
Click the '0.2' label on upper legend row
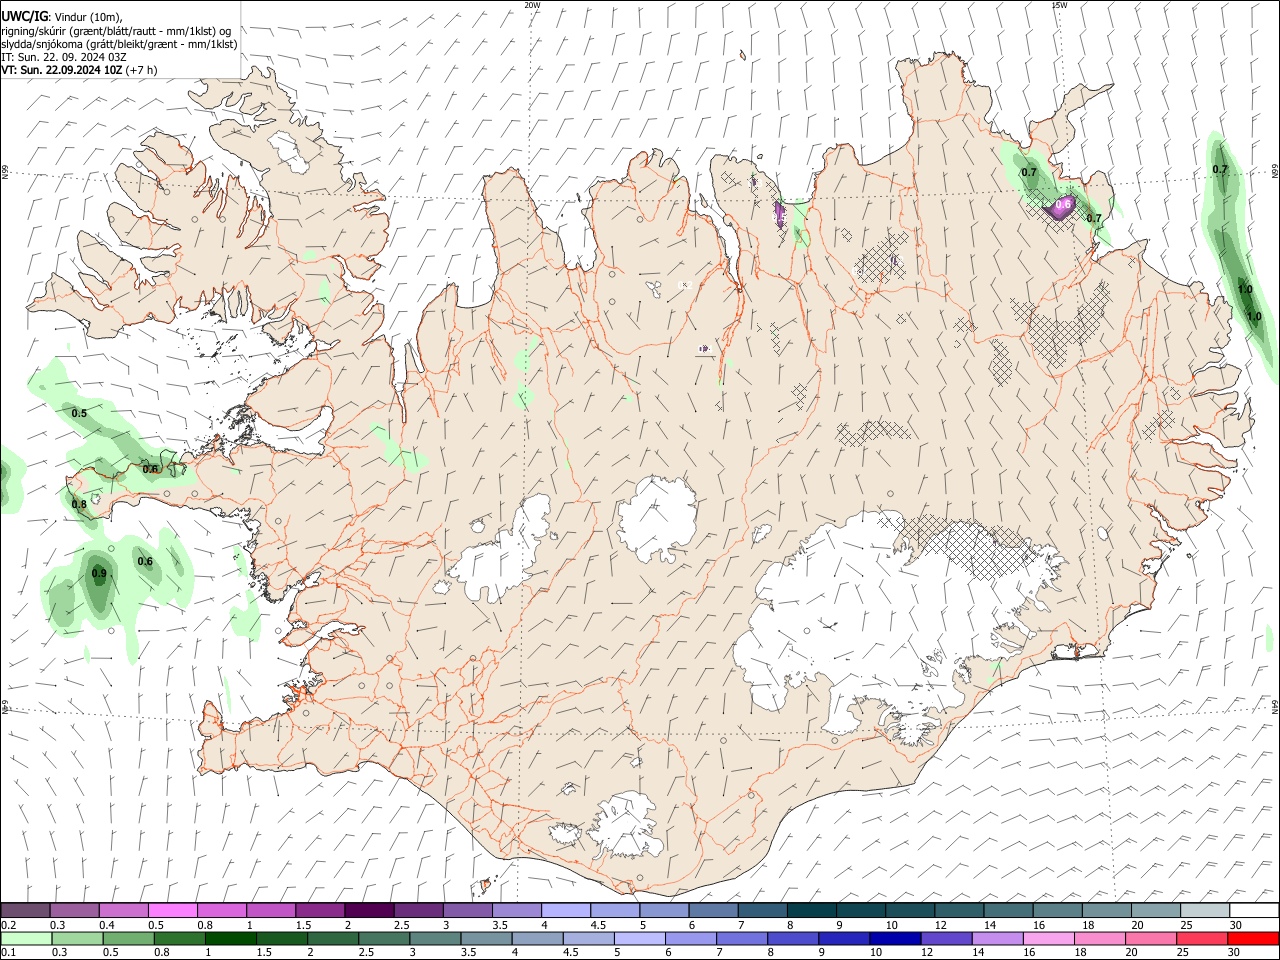(x=8, y=925)
